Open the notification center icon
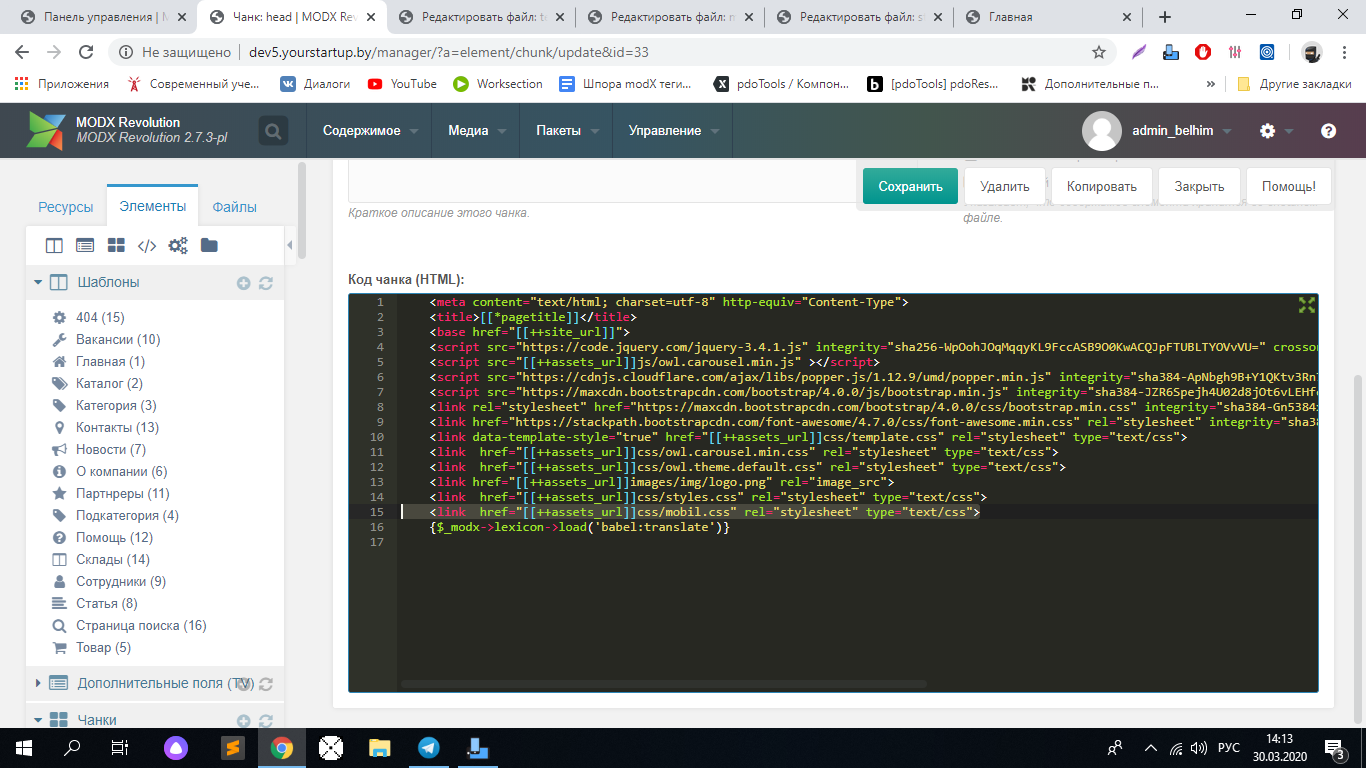Screen dimensions: 1366x768 pyautogui.click(x=1335, y=747)
